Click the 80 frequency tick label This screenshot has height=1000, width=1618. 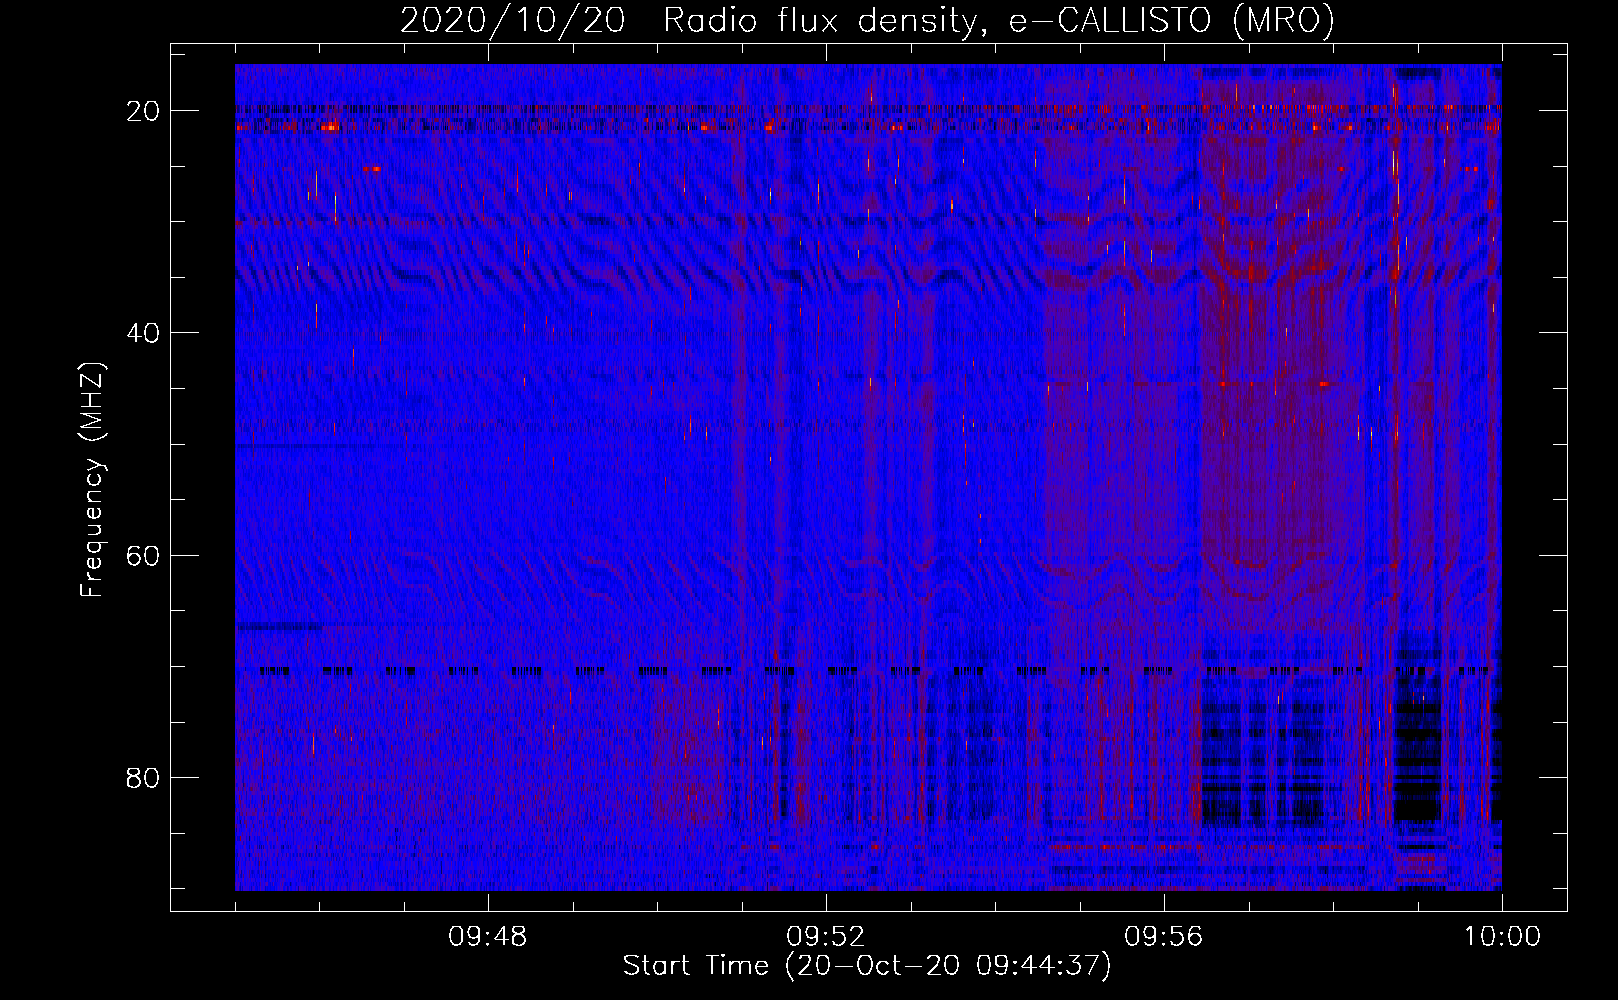(144, 778)
